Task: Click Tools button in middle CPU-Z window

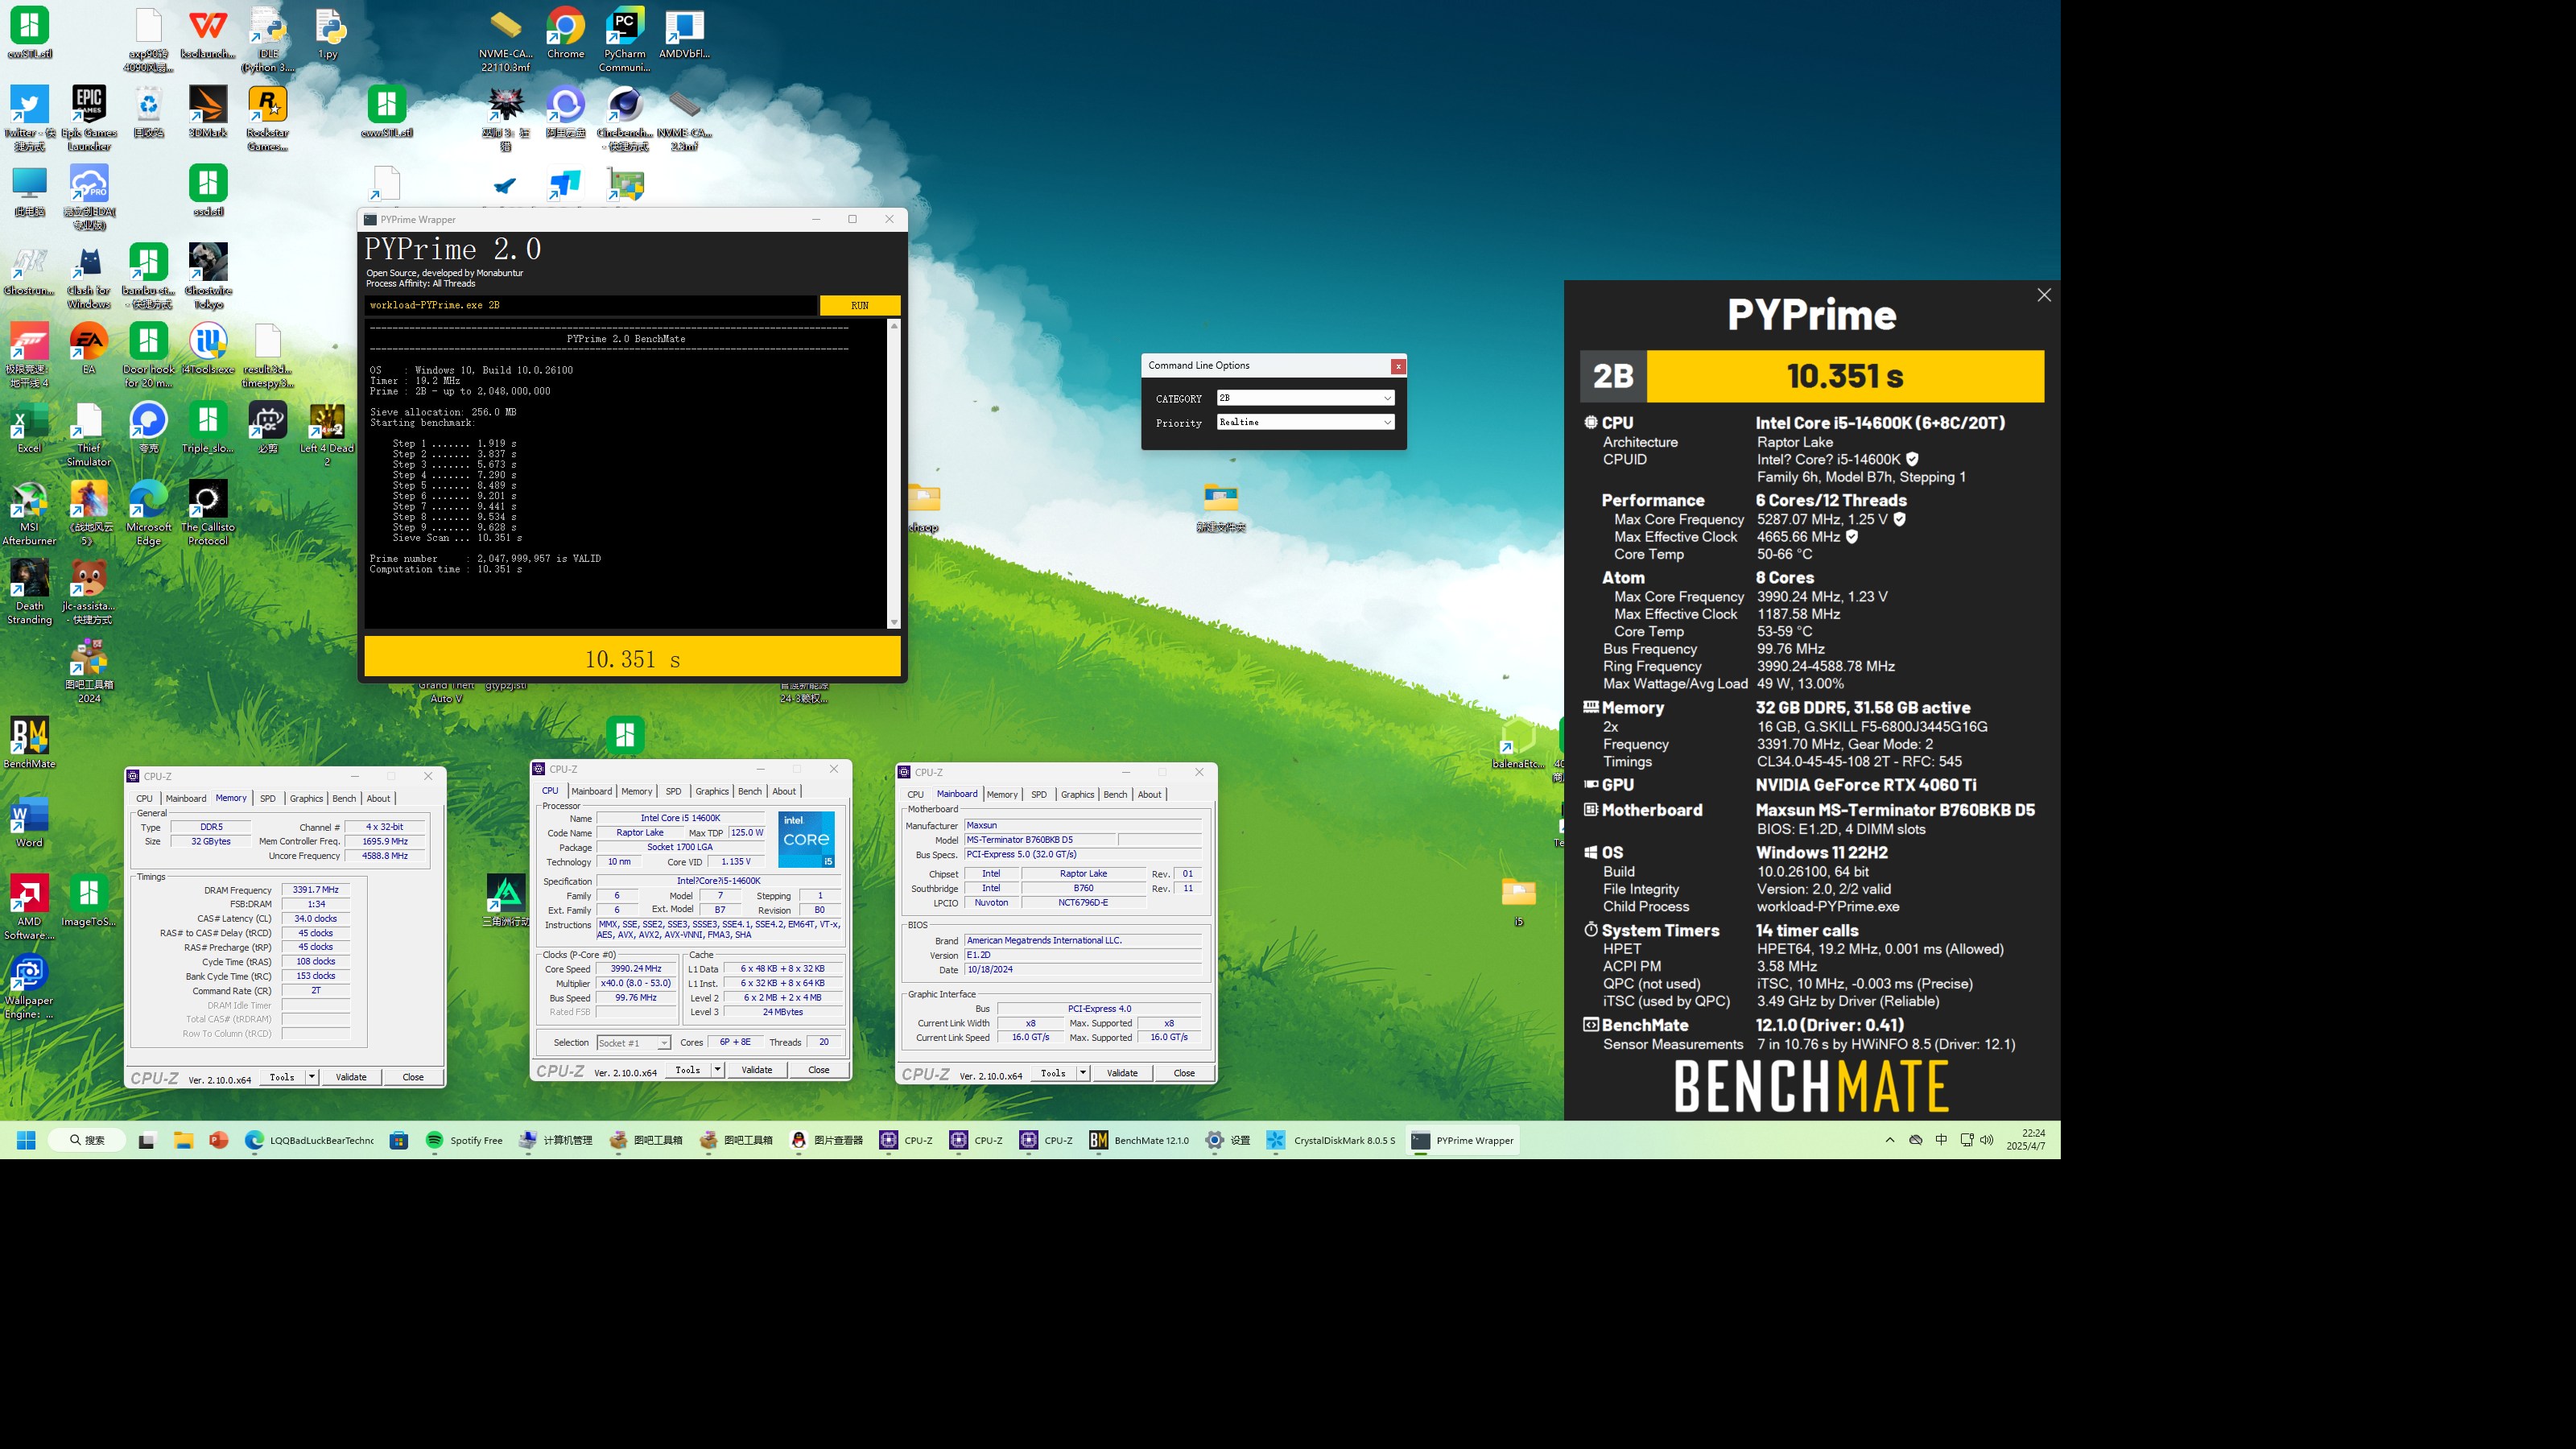Action: coord(688,1070)
